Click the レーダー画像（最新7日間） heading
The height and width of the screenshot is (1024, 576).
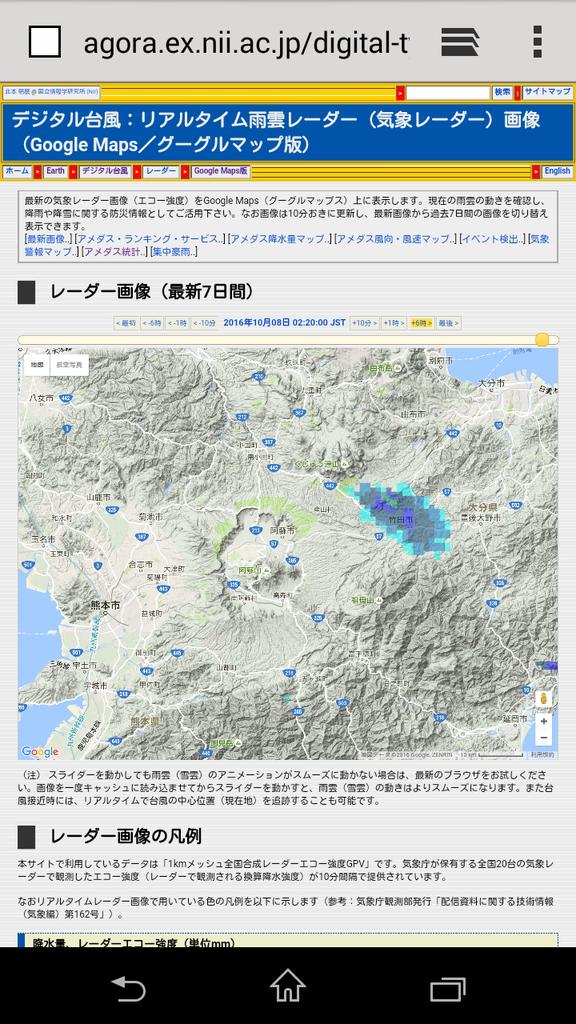pos(152,292)
